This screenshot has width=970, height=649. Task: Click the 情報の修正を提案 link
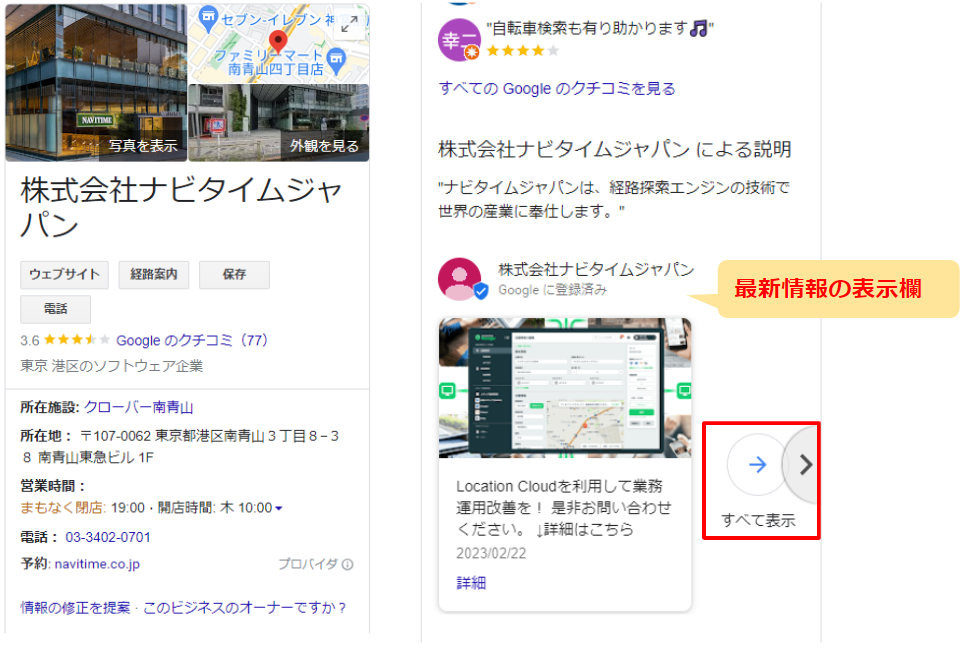pyautogui.click(x=75, y=608)
